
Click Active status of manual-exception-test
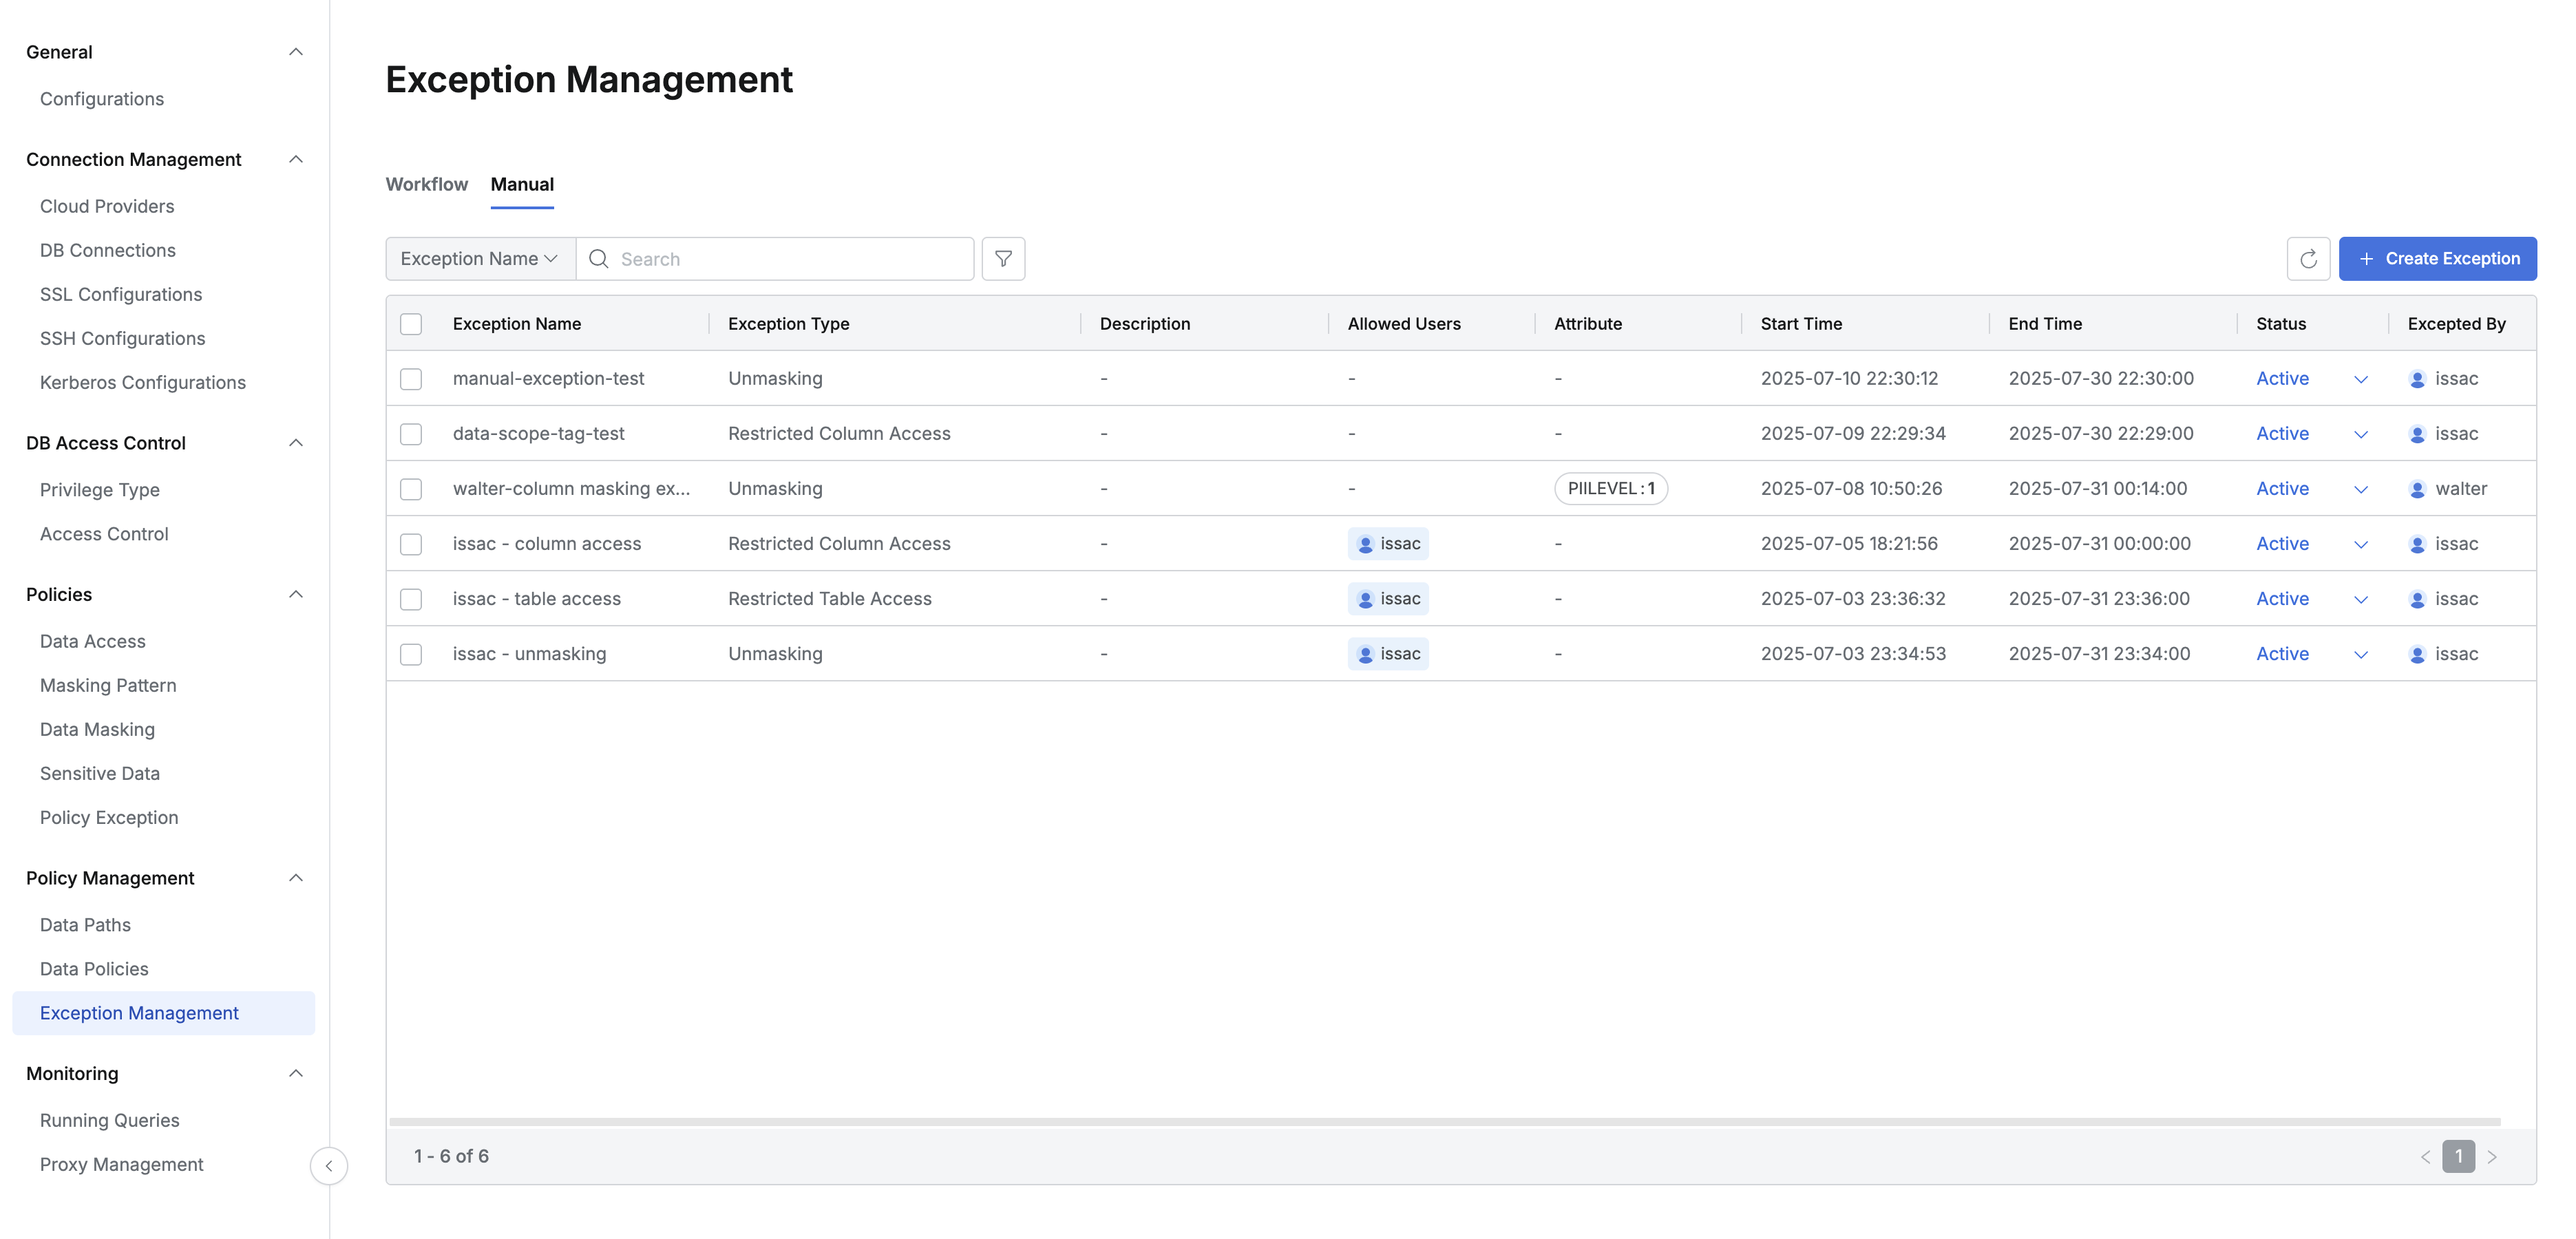pyautogui.click(x=2282, y=379)
